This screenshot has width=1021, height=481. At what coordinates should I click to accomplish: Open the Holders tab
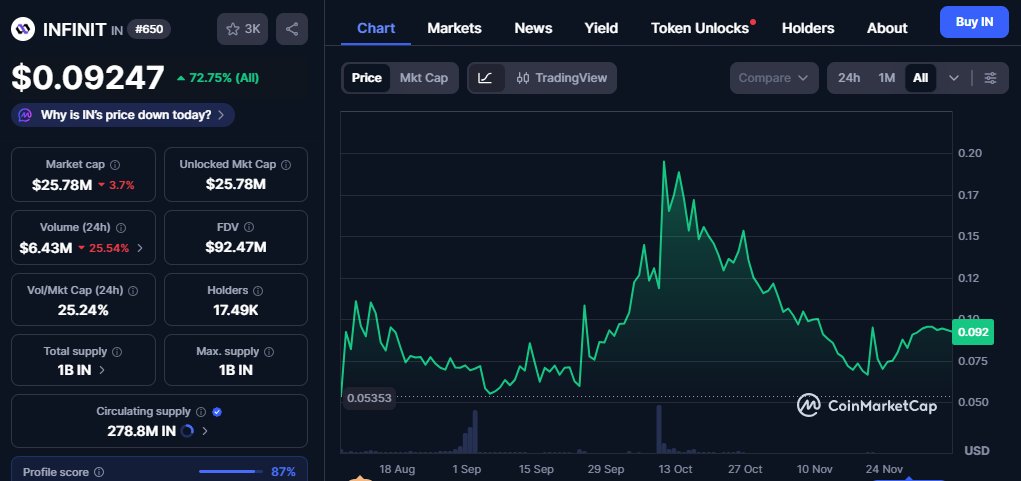tap(808, 28)
